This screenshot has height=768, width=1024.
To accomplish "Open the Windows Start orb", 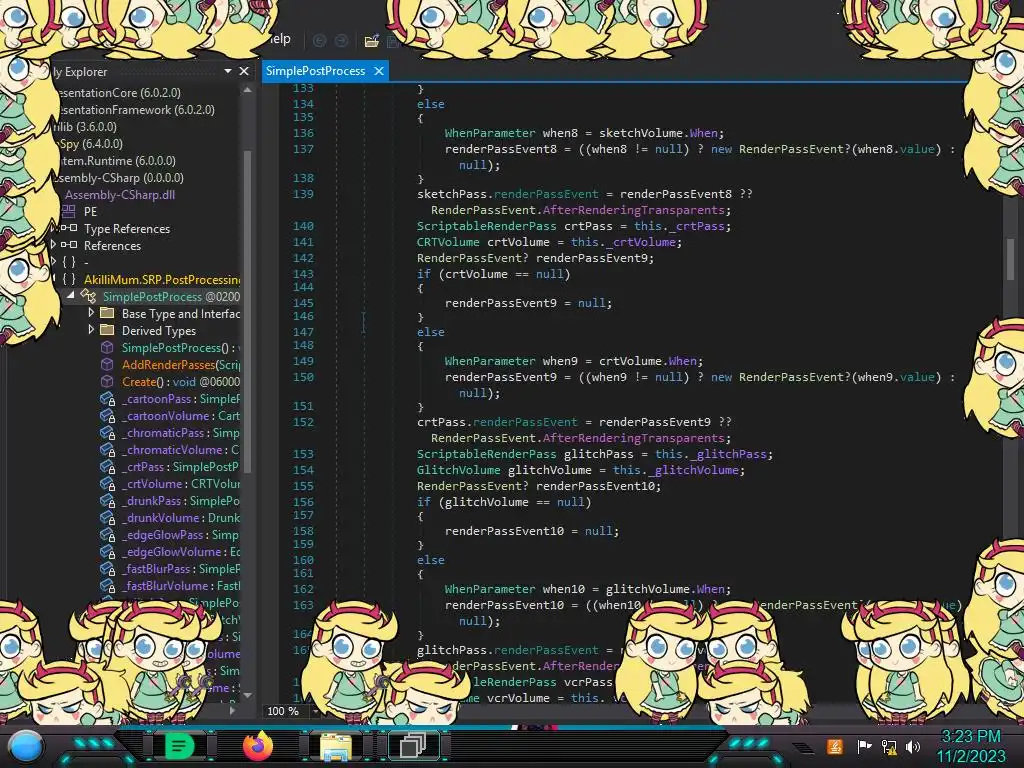I will pyautogui.click(x=25, y=747).
